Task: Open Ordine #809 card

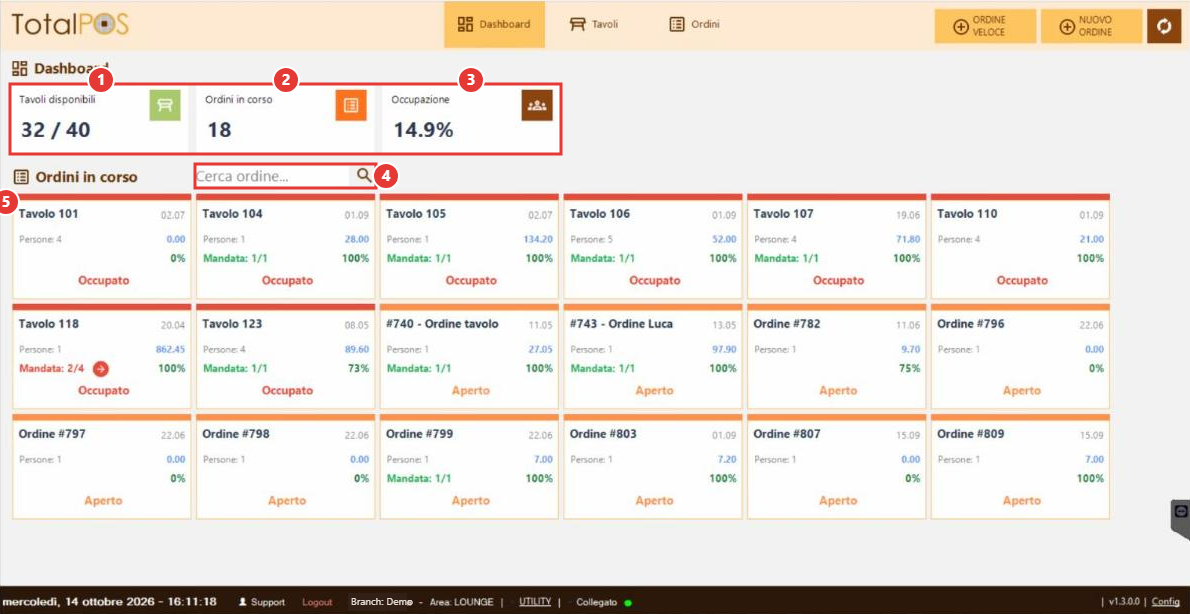Action: (x=1020, y=466)
